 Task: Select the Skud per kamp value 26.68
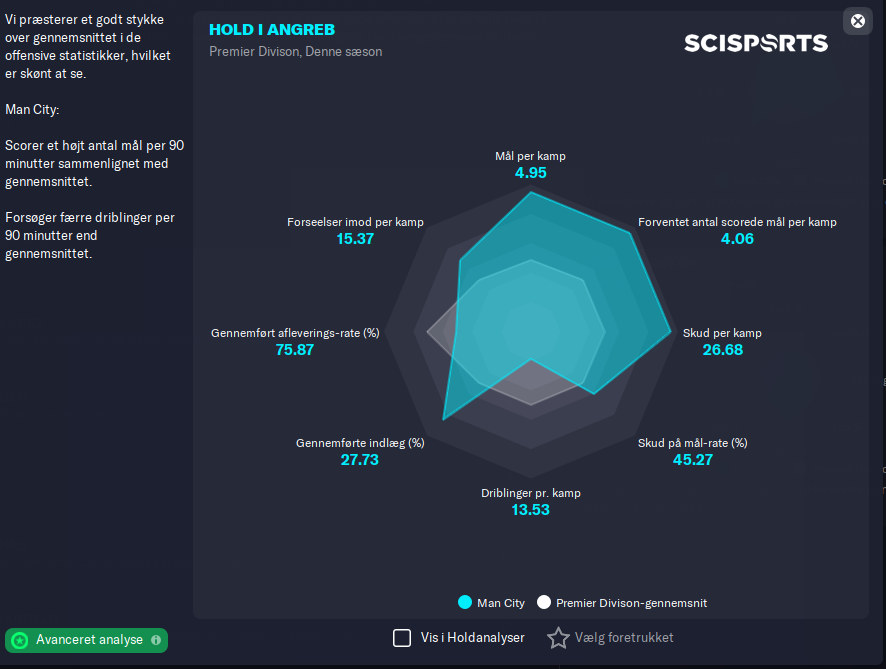coord(722,350)
